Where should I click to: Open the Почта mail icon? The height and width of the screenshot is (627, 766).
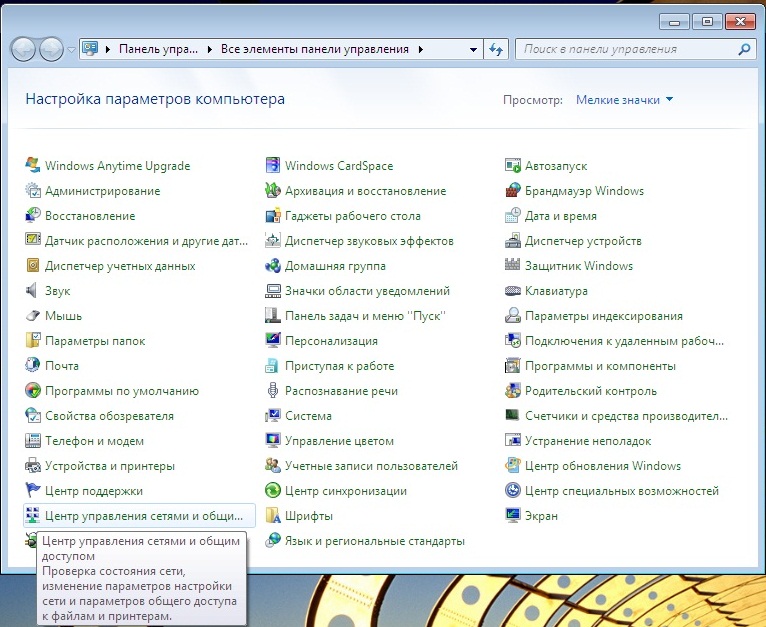click(x=33, y=366)
